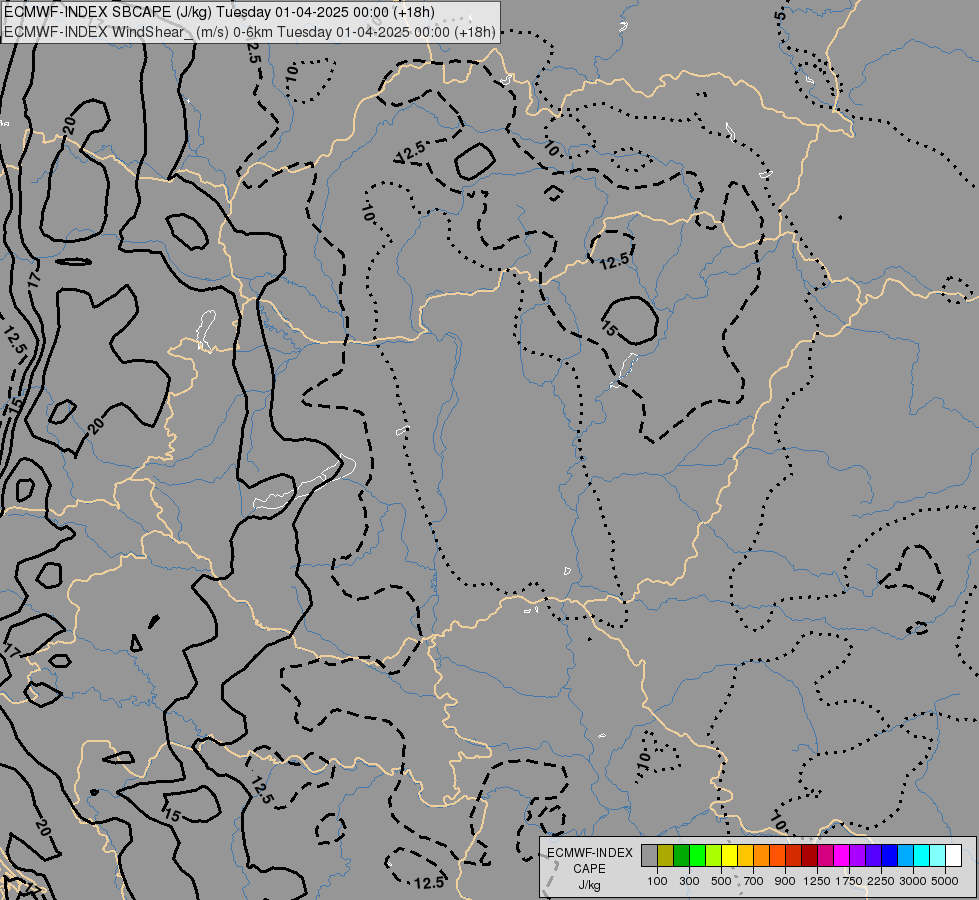Screen dimensions: 979x900
Task: Click the olive swatch in CAPE legend
Action: pos(666,855)
